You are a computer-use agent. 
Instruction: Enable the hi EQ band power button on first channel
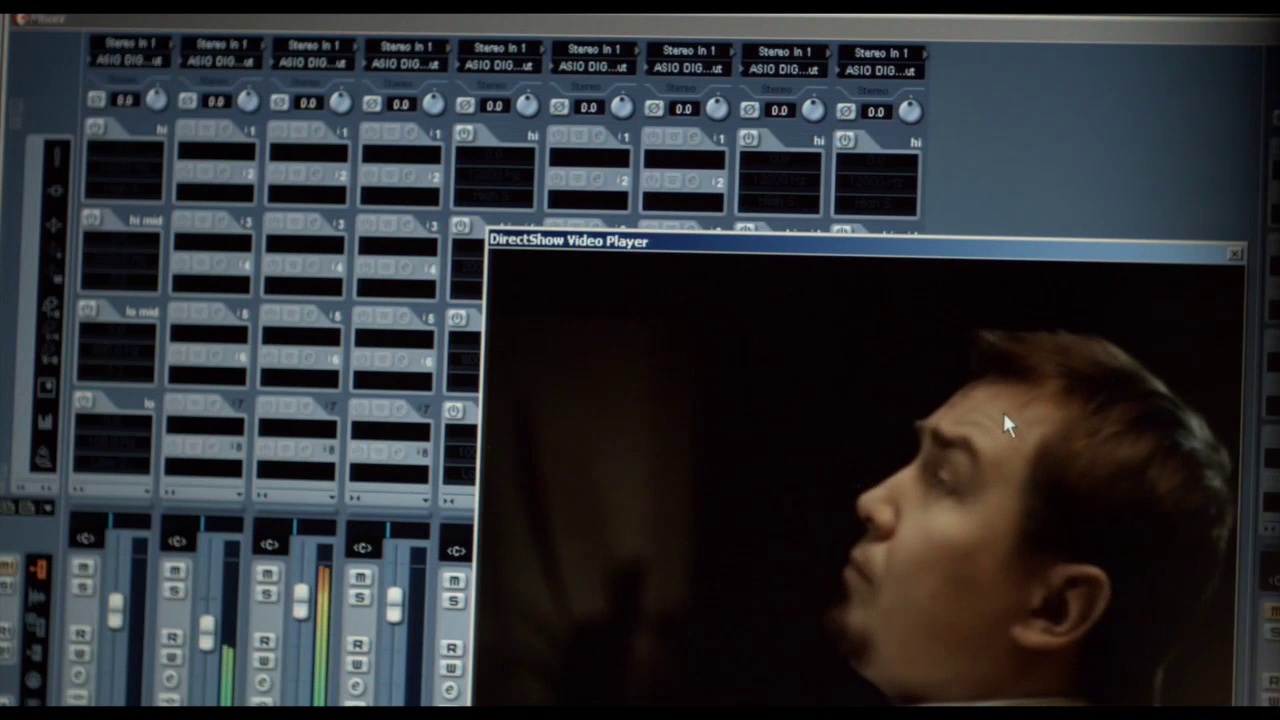click(95, 127)
